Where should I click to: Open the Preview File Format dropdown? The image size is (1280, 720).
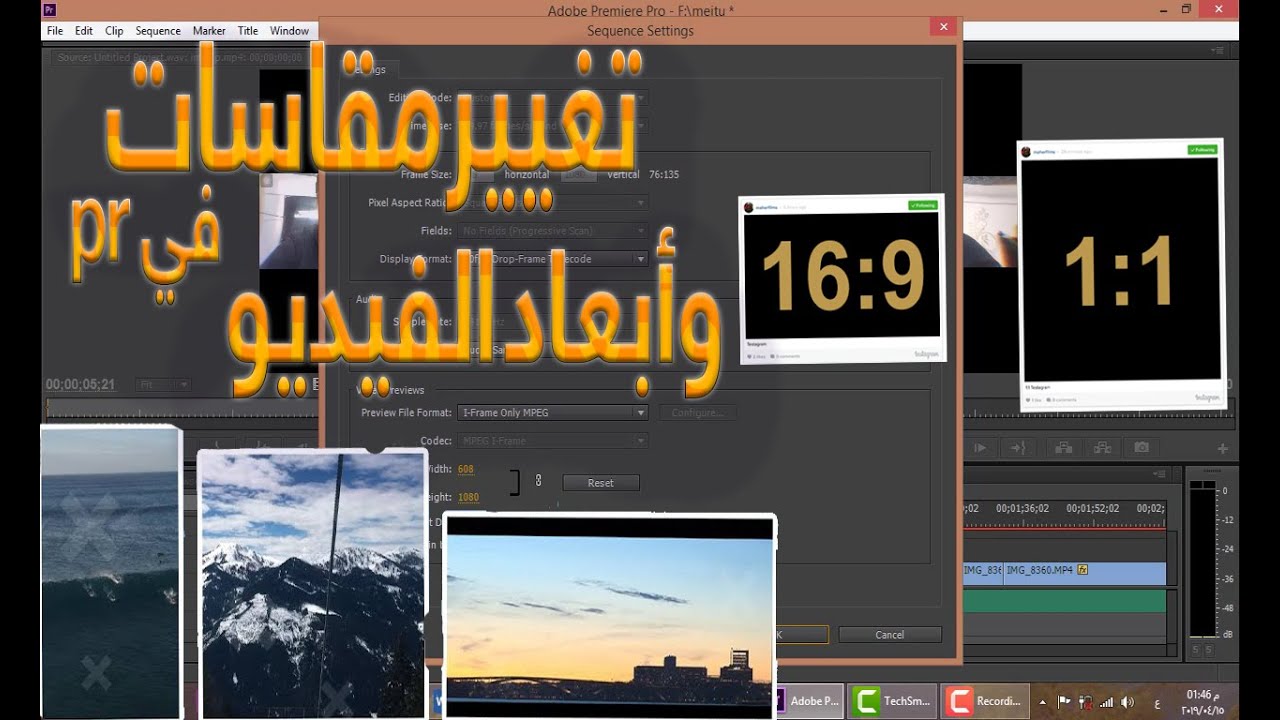click(x=553, y=412)
